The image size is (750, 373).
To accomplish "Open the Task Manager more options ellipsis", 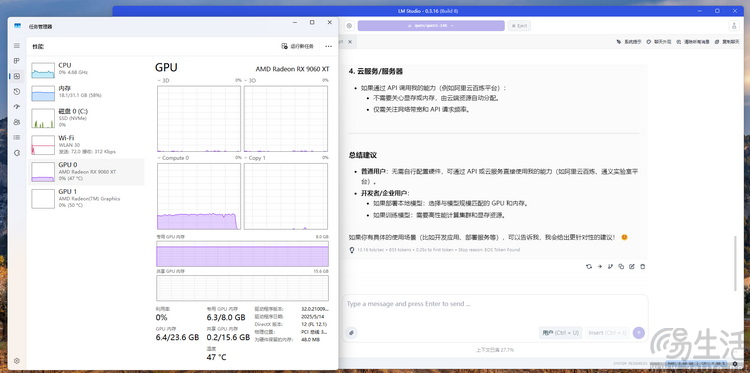I will tap(328, 46).
